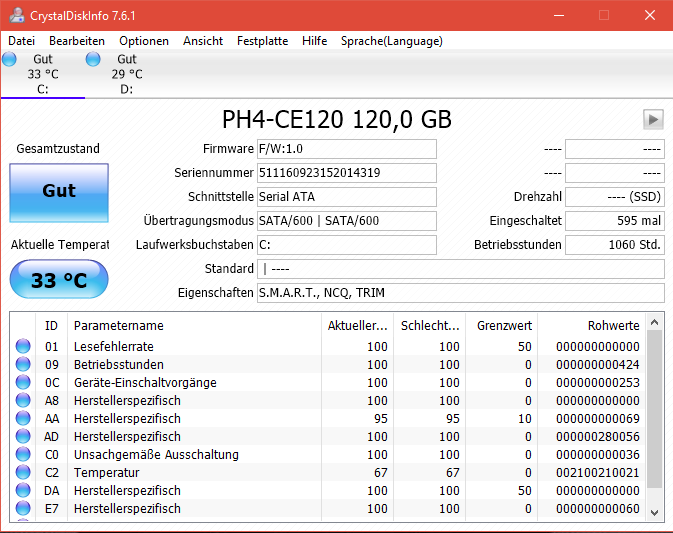Minimize the CrystalDiskInfo window

559,15
